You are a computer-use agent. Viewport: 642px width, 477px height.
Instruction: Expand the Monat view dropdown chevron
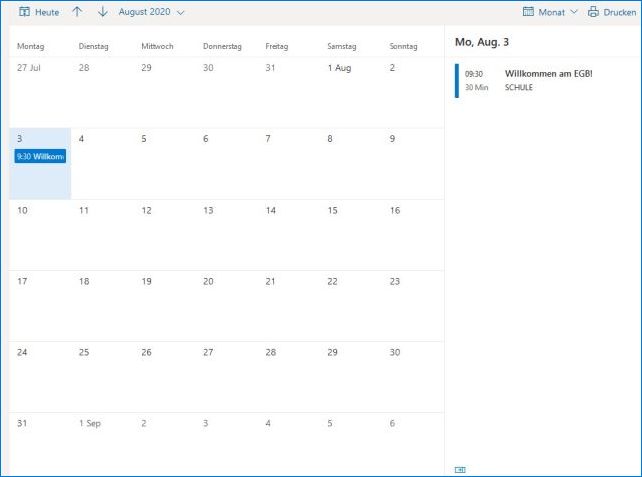tap(574, 12)
